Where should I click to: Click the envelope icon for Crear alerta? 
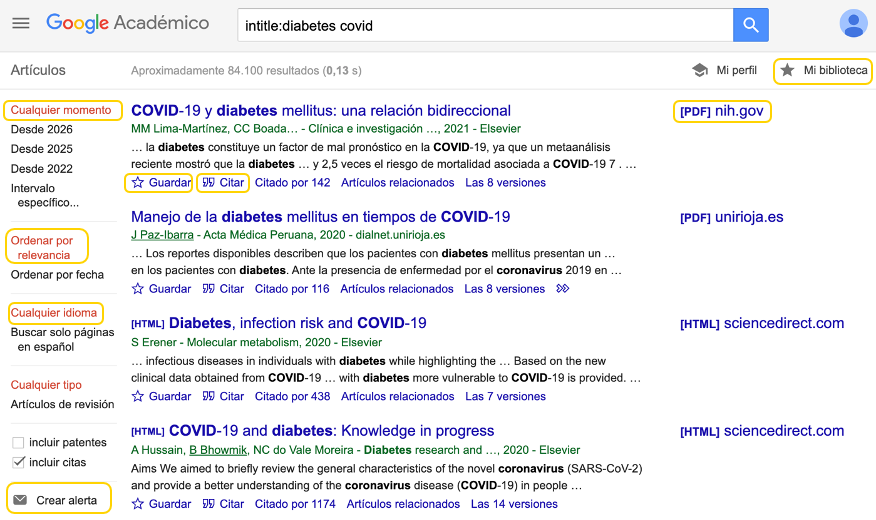pyautogui.click(x=20, y=500)
